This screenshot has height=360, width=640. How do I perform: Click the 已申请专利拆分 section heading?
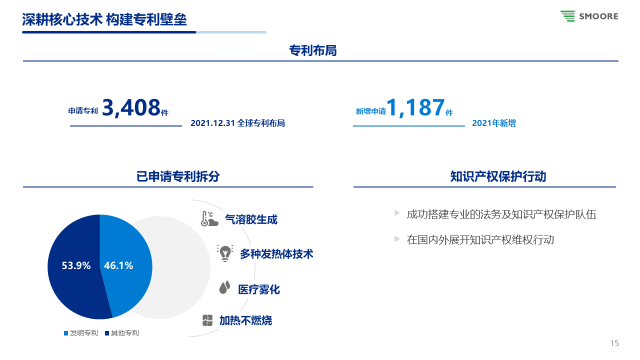(x=178, y=176)
